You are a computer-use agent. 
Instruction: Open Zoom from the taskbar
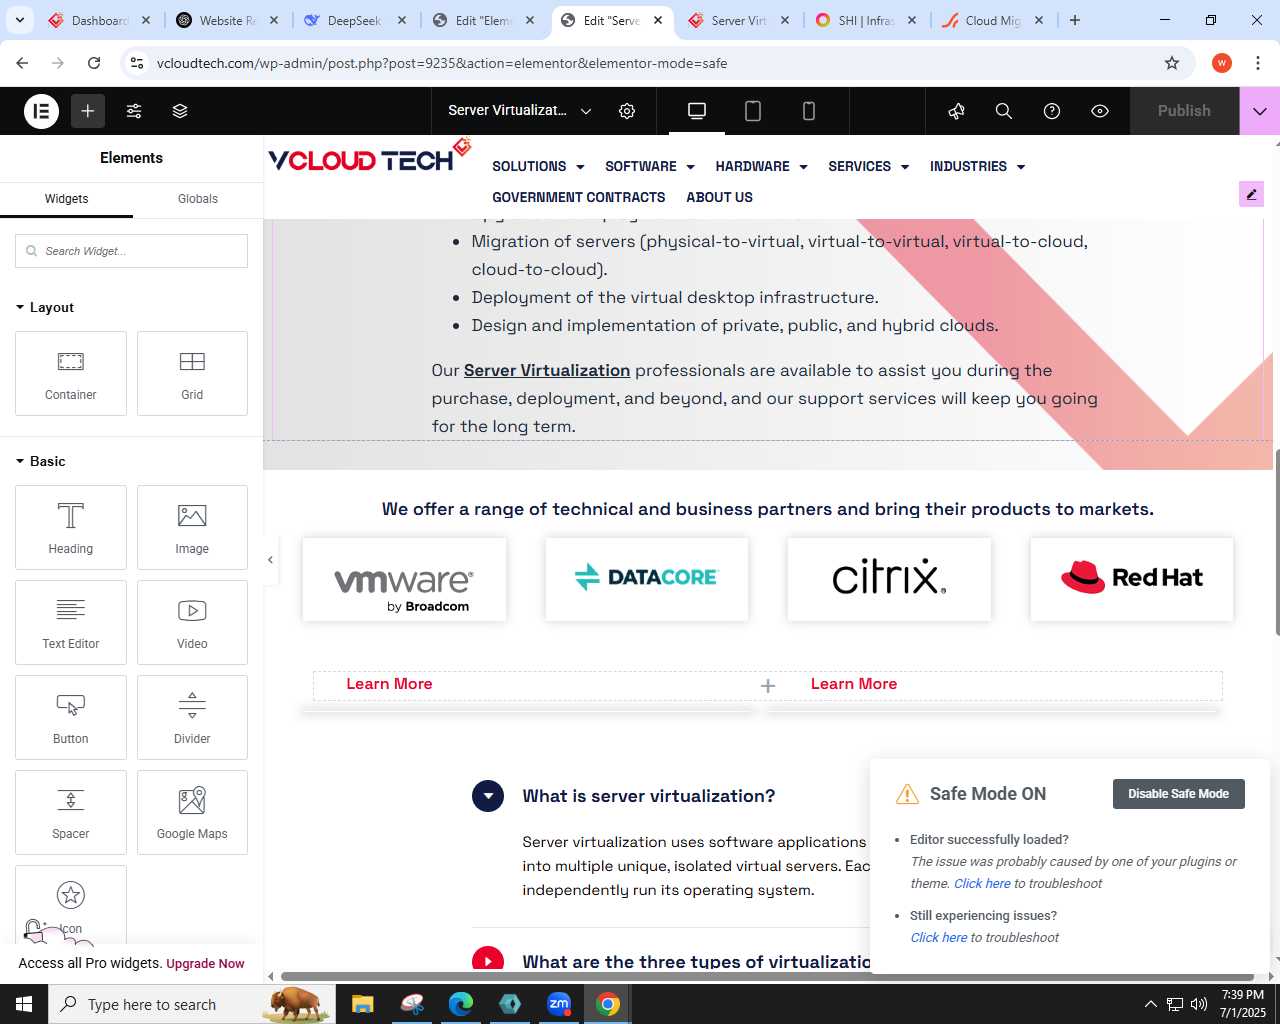(559, 1004)
